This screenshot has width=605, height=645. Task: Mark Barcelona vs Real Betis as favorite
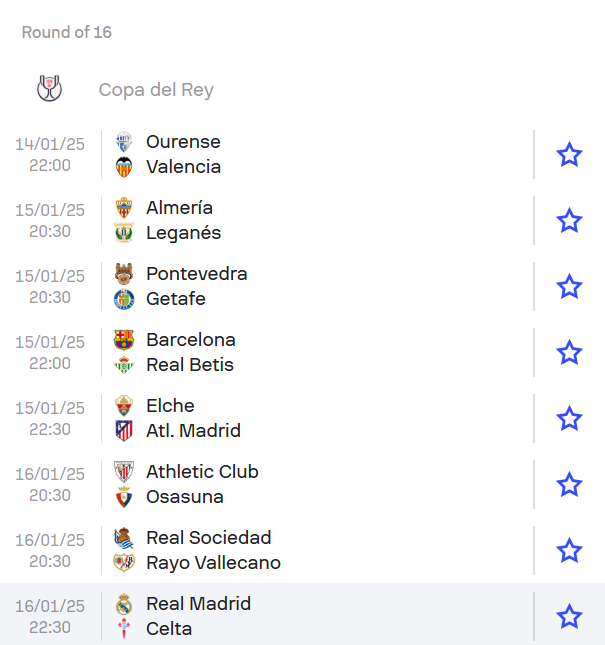(569, 353)
